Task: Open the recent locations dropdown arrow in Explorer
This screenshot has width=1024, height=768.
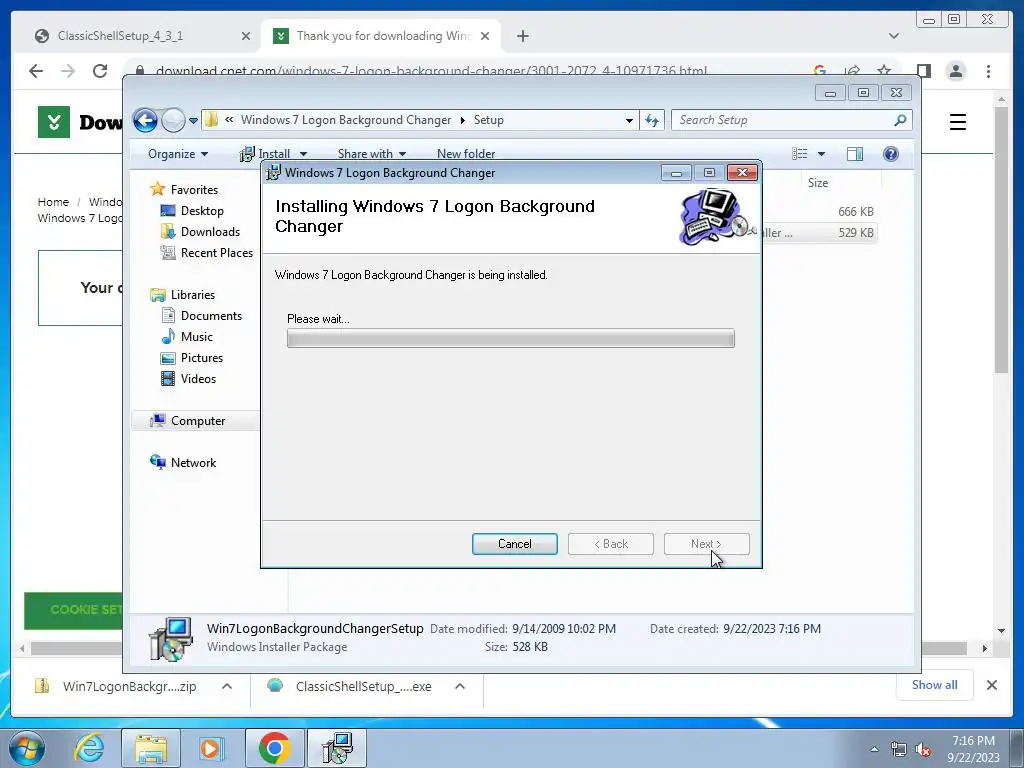Action: pyautogui.click(x=193, y=121)
